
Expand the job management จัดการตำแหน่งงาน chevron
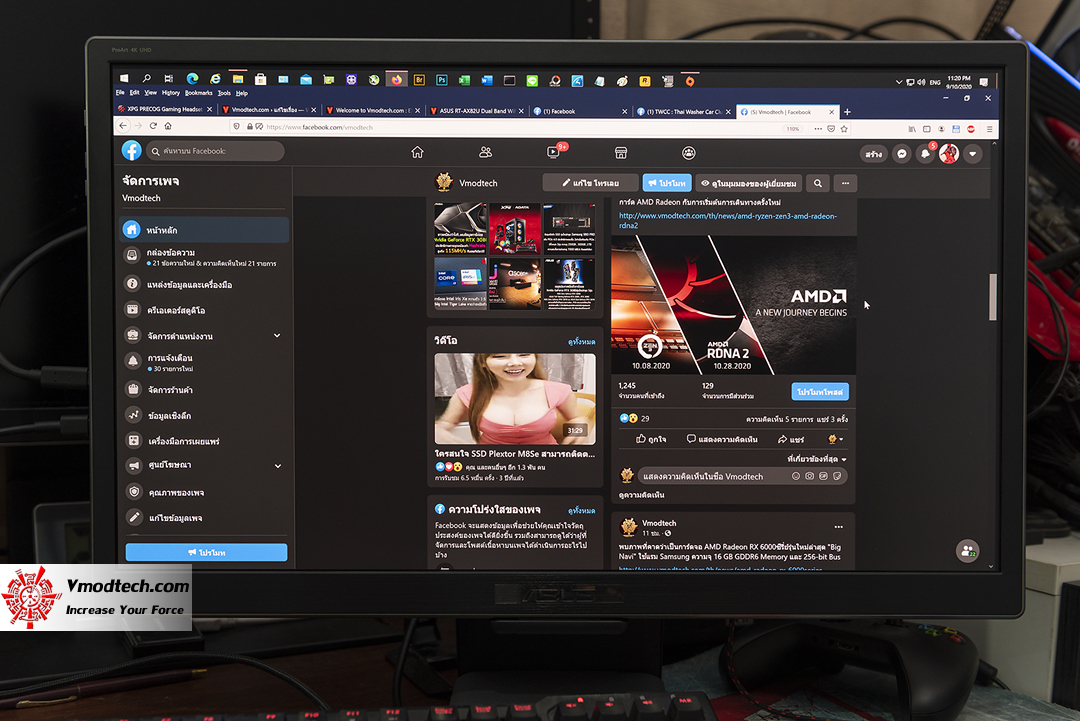(x=277, y=335)
